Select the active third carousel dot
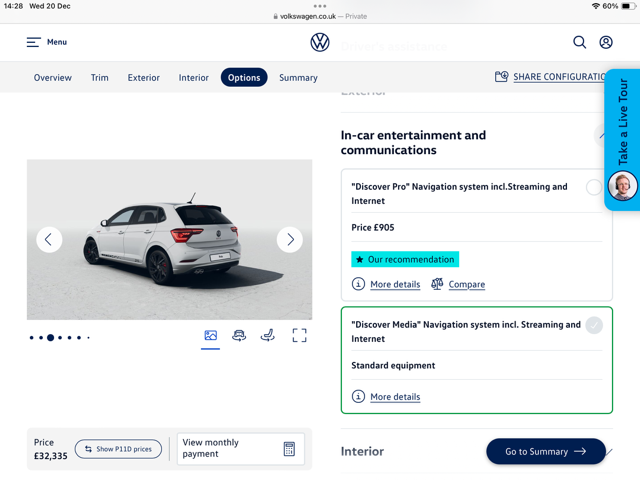 click(x=50, y=338)
